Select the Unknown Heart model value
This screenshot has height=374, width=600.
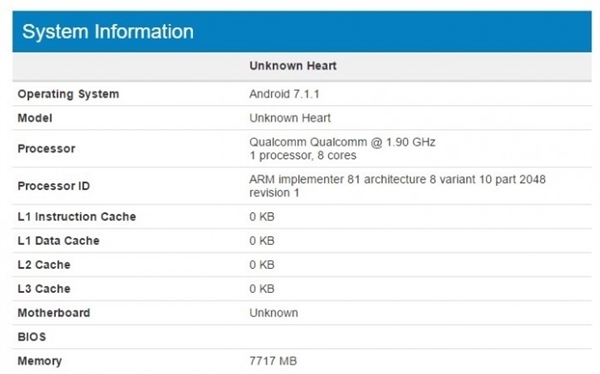pos(290,118)
